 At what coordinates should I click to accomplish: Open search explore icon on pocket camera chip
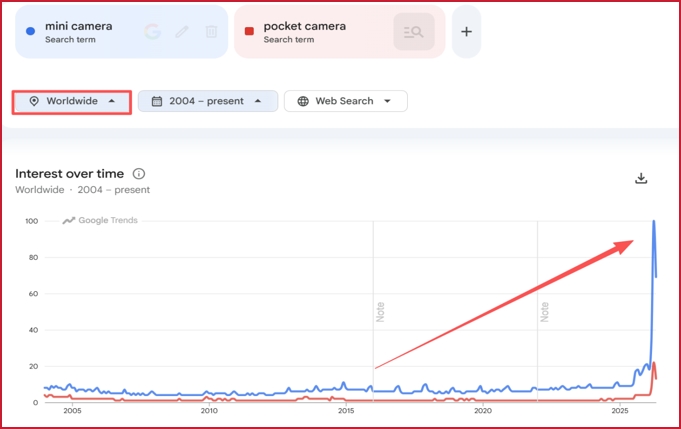click(x=414, y=32)
